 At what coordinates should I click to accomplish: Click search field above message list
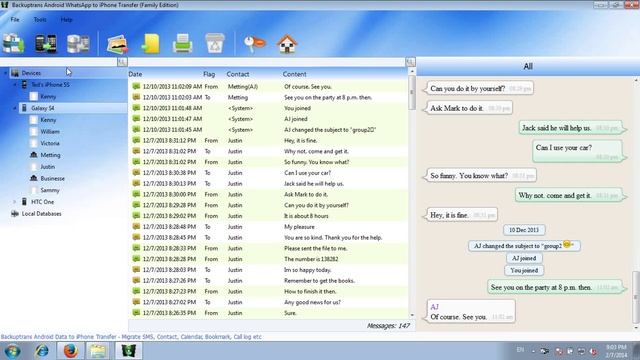point(267,62)
